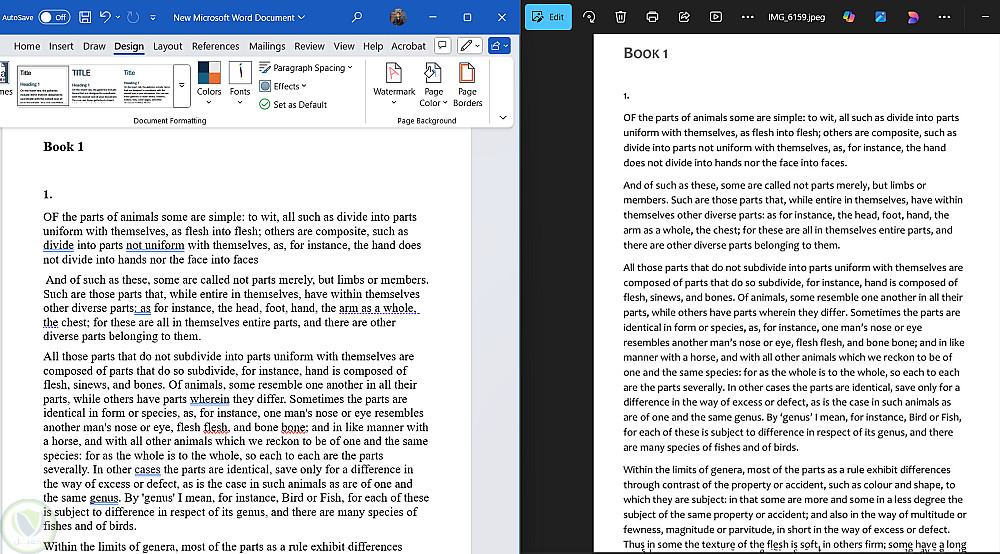
Task: Open the second three-dot menu near Designer
Action: click(945, 17)
